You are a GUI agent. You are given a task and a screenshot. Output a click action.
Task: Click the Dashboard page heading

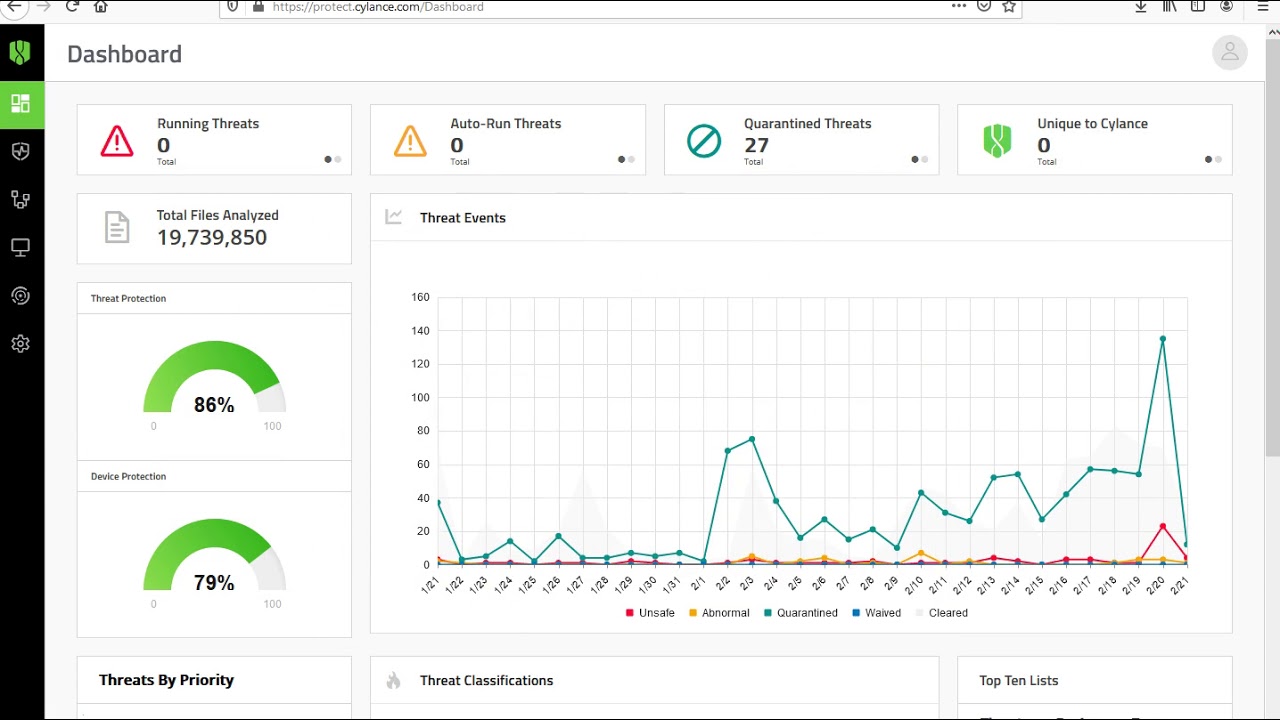(124, 54)
